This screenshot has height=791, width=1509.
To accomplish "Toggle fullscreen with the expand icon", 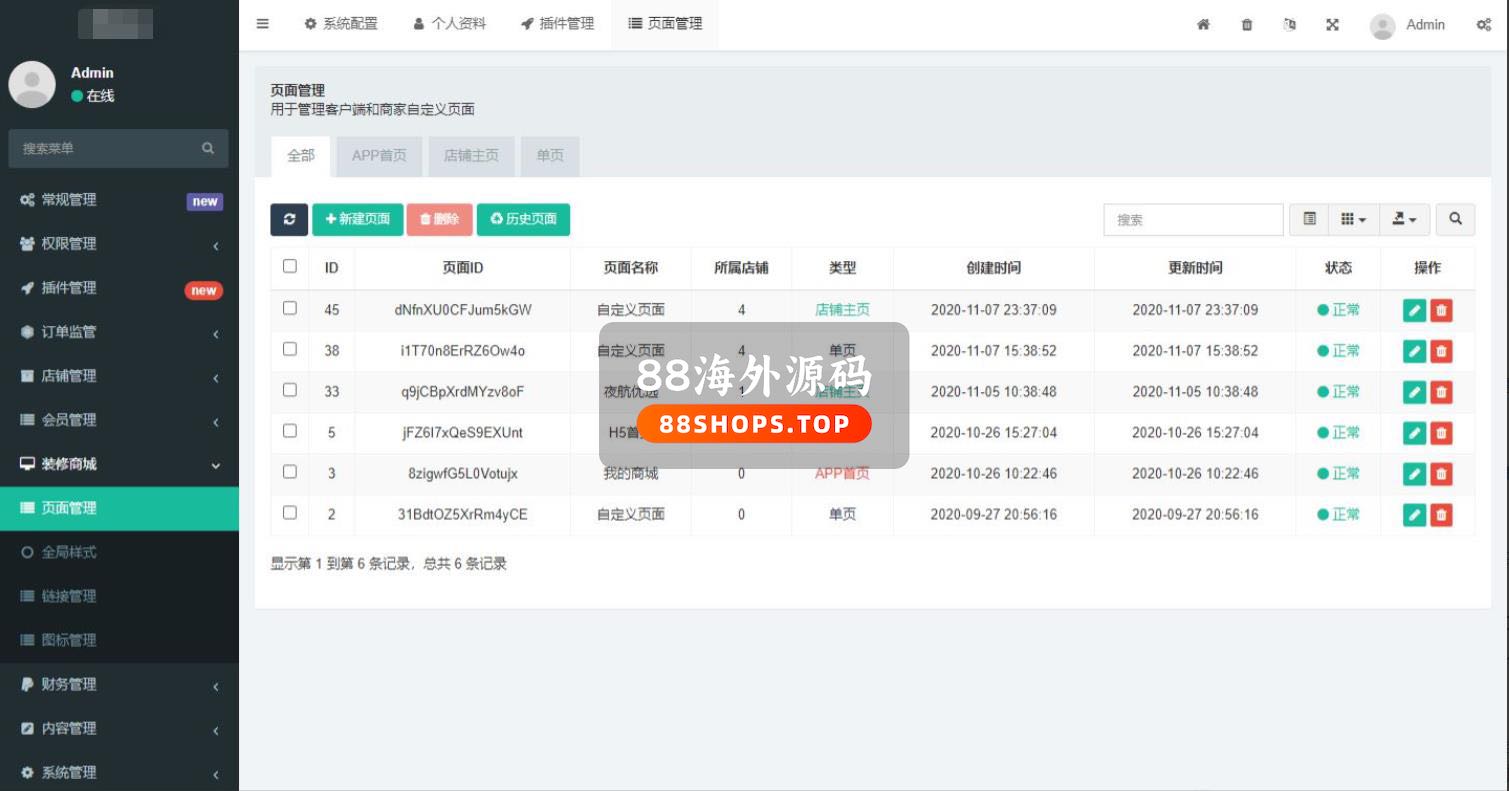I will point(1332,25).
